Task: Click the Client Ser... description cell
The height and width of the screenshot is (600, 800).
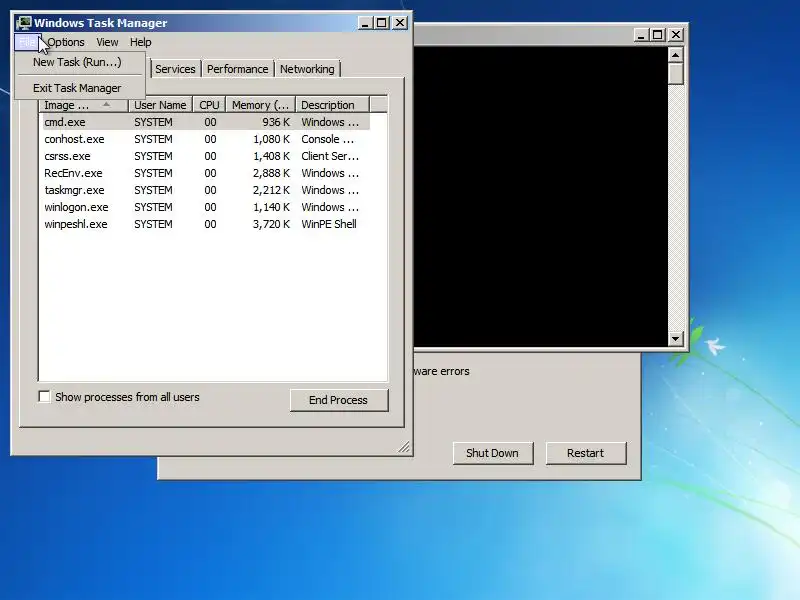Action: [330, 156]
